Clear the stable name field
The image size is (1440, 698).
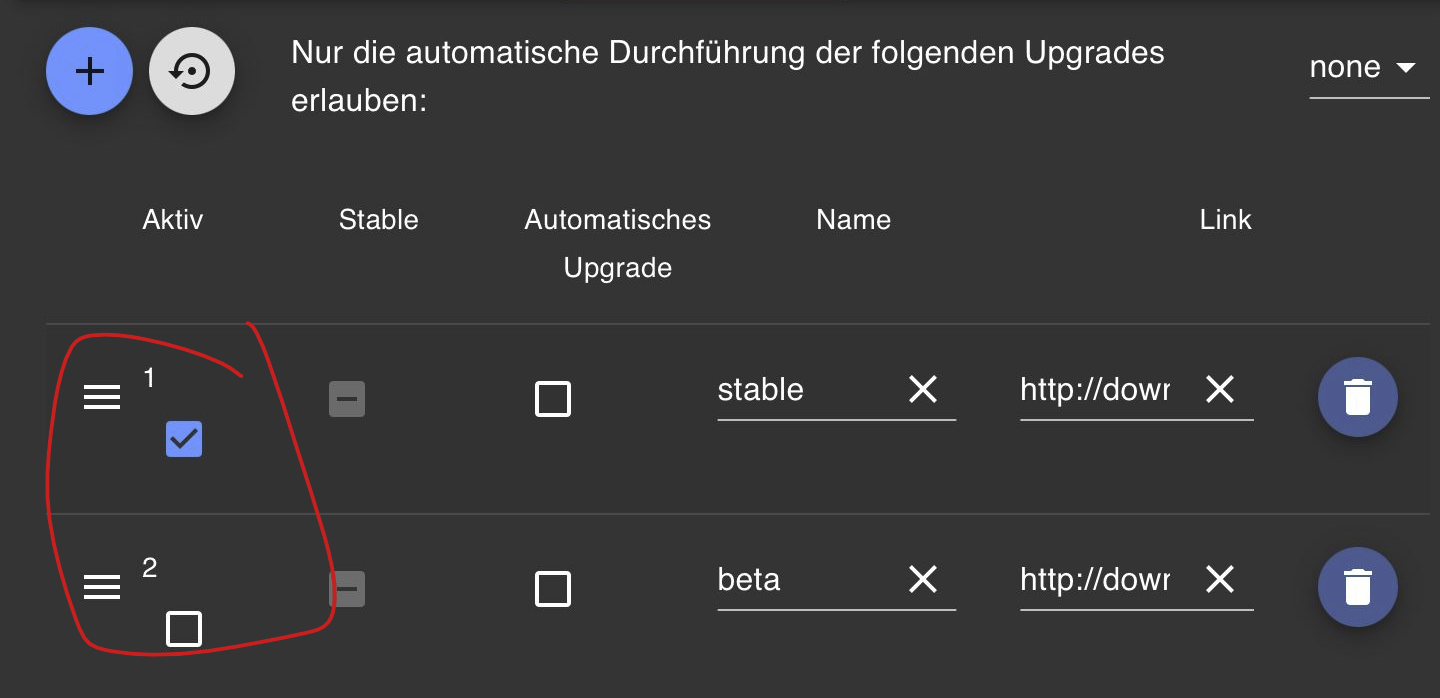coord(922,389)
